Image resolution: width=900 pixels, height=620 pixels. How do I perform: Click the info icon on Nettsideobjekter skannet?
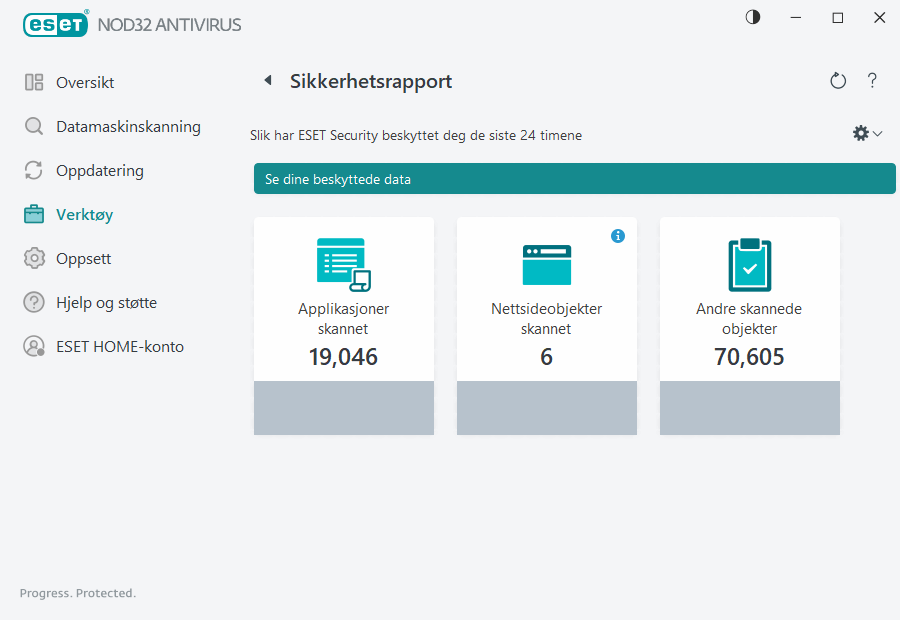(618, 236)
